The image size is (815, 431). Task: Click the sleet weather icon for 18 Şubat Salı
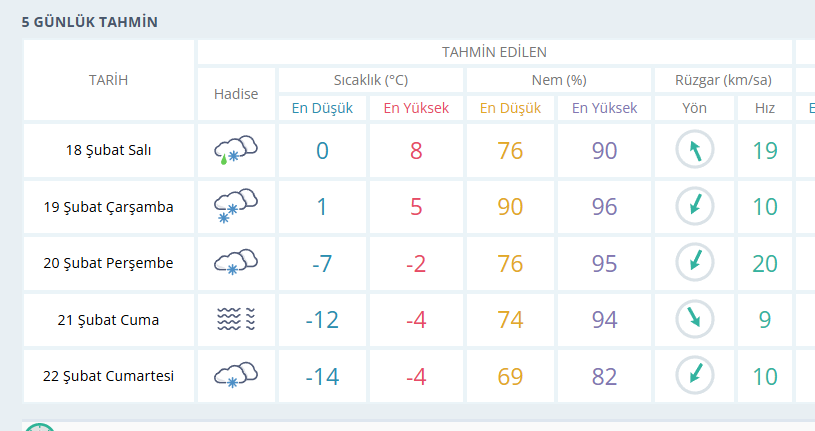click(x=236, y=150)
